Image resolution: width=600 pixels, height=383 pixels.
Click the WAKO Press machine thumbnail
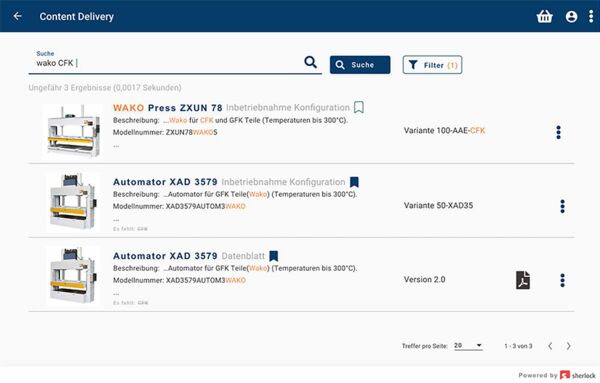(73, 131)
